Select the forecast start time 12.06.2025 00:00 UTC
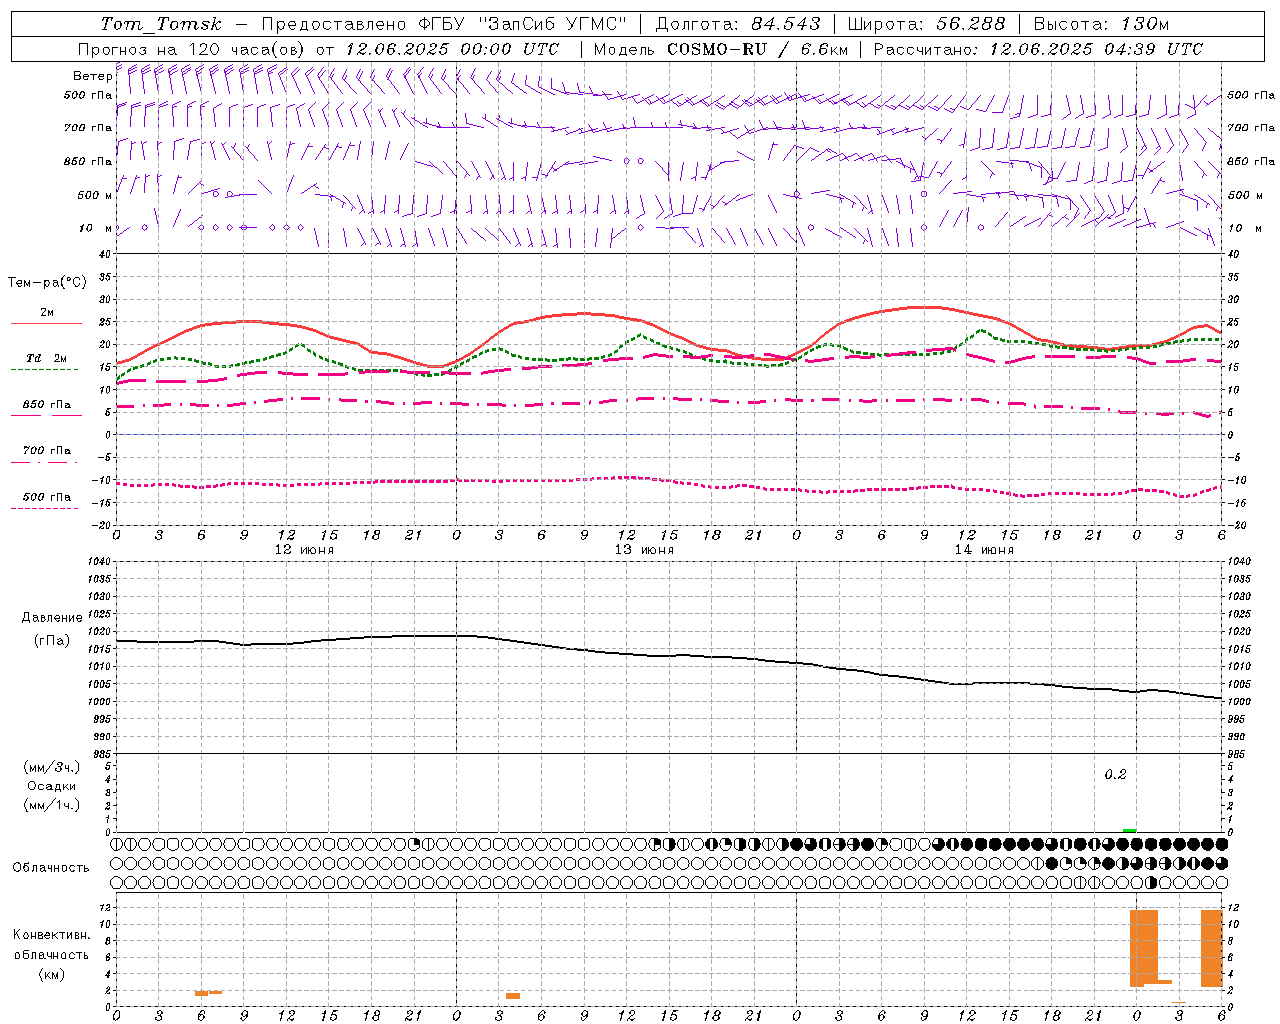 pyautogui.click(x=452, y=49)
